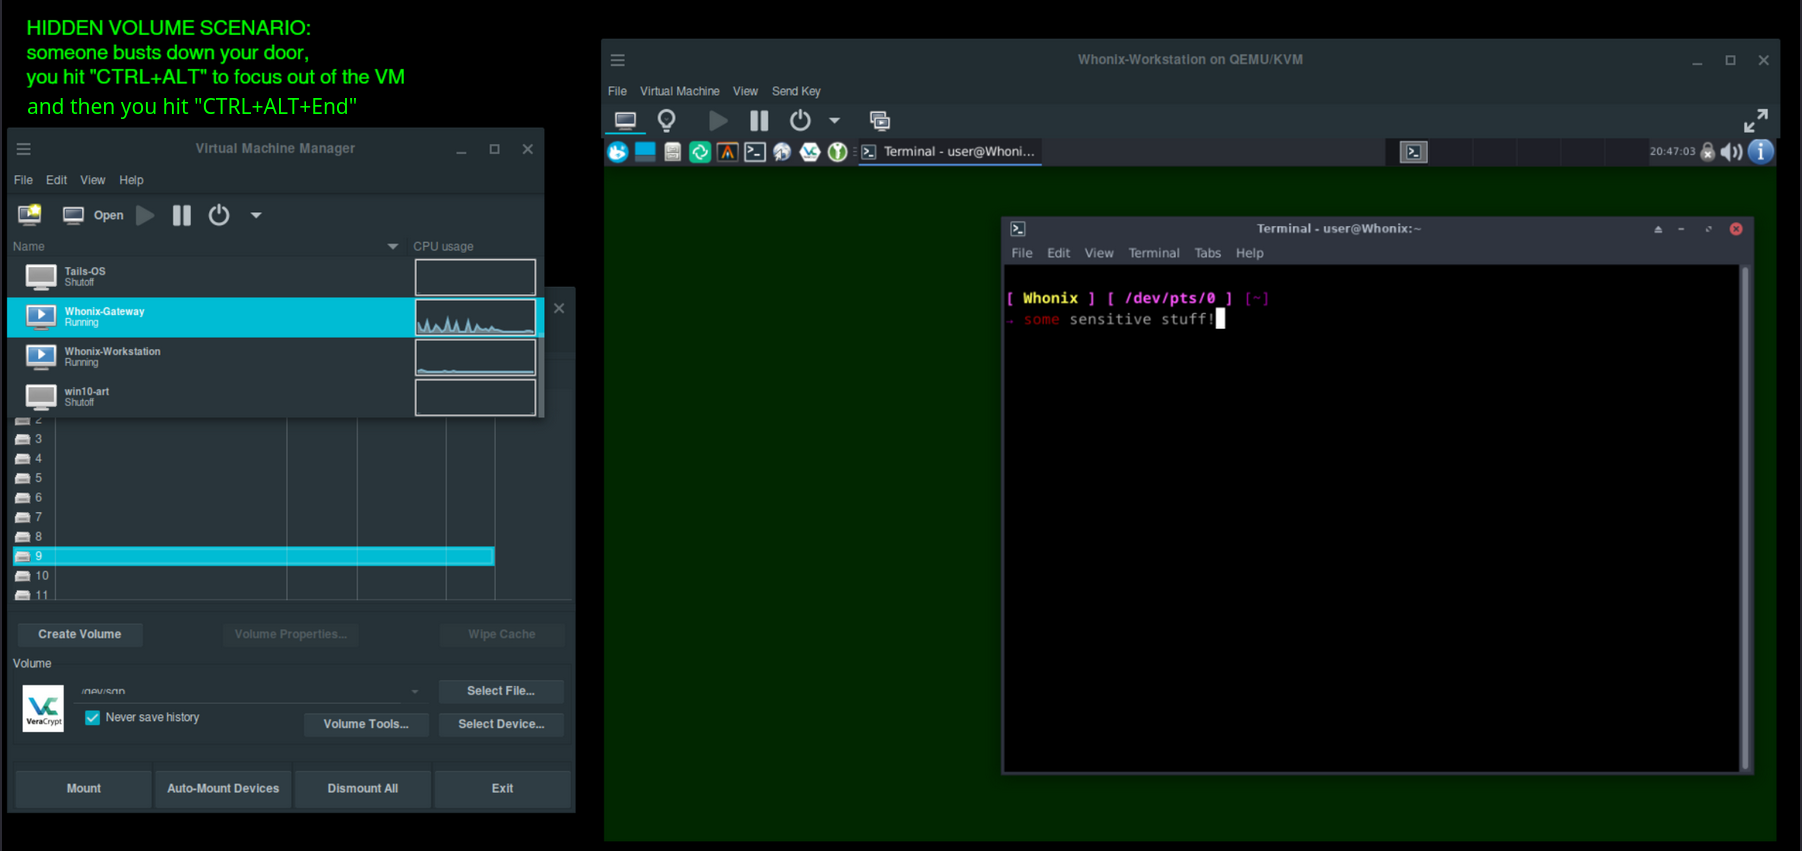Close the VeraCrypt window behind the VM list
The height and width of the screenshot is (851, 1802).
[559, 308]
